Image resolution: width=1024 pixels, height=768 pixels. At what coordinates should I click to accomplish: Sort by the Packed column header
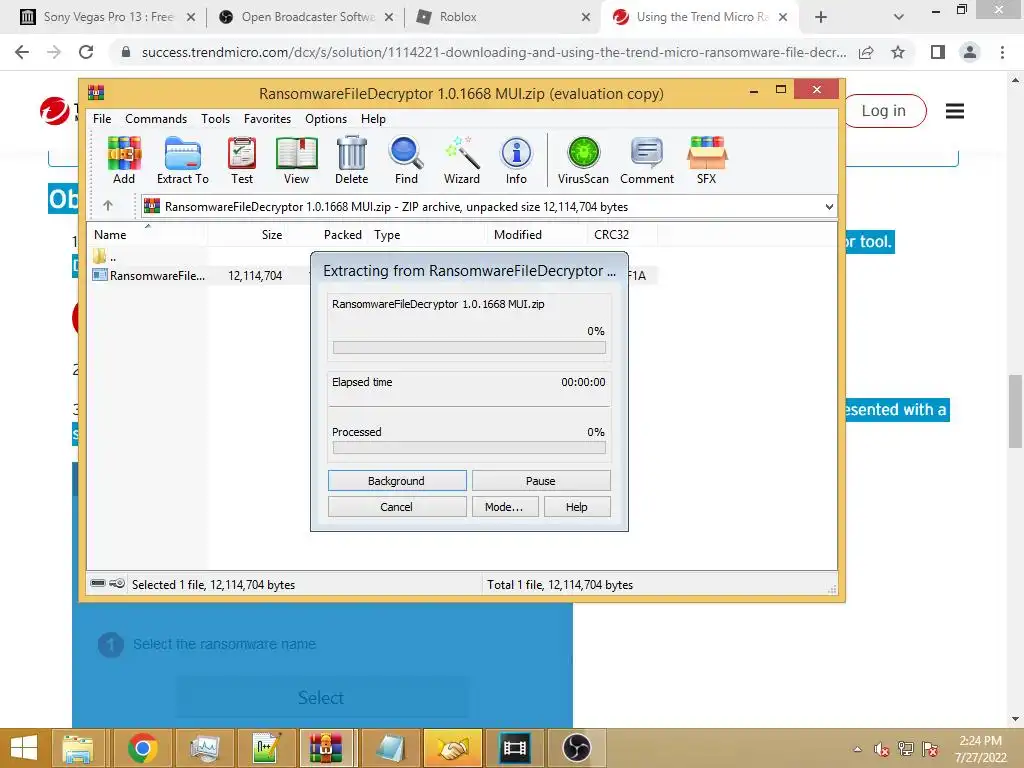coord(328,234)
